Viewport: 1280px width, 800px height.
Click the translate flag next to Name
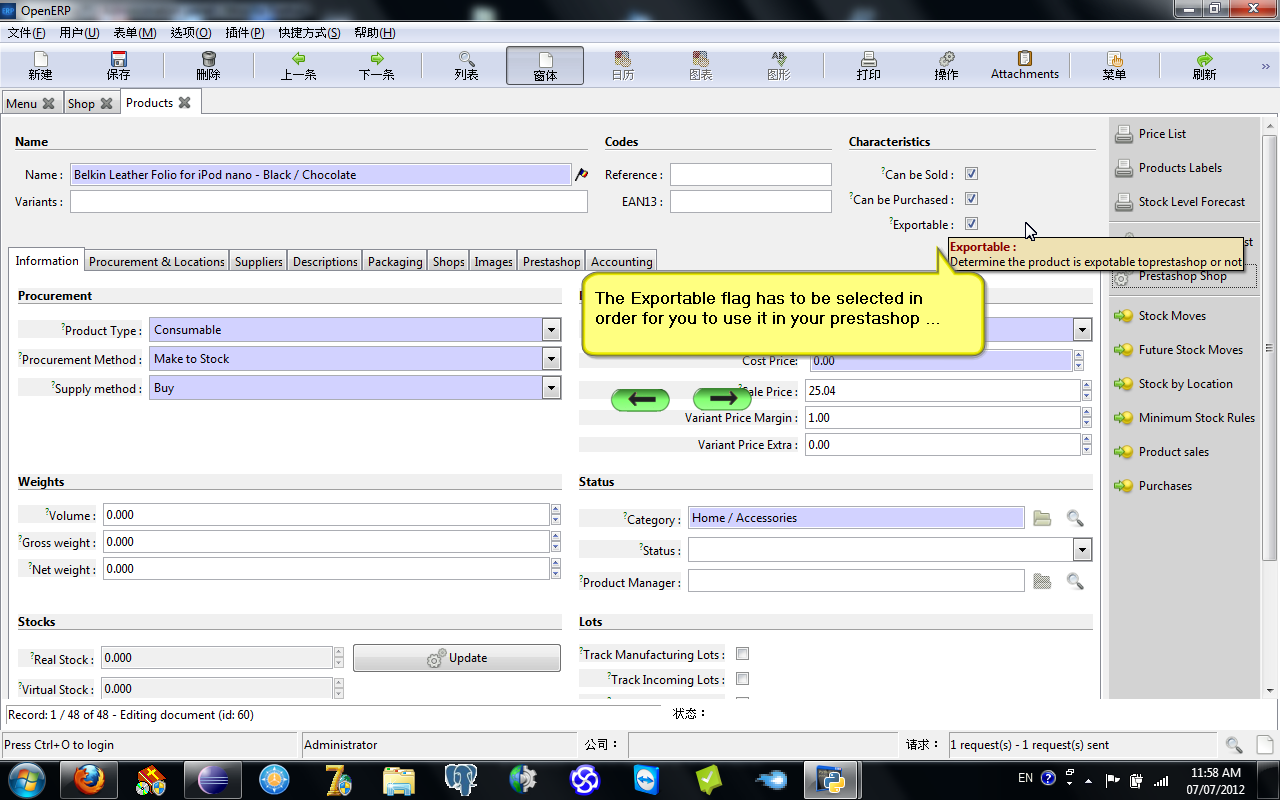(581, 174)
